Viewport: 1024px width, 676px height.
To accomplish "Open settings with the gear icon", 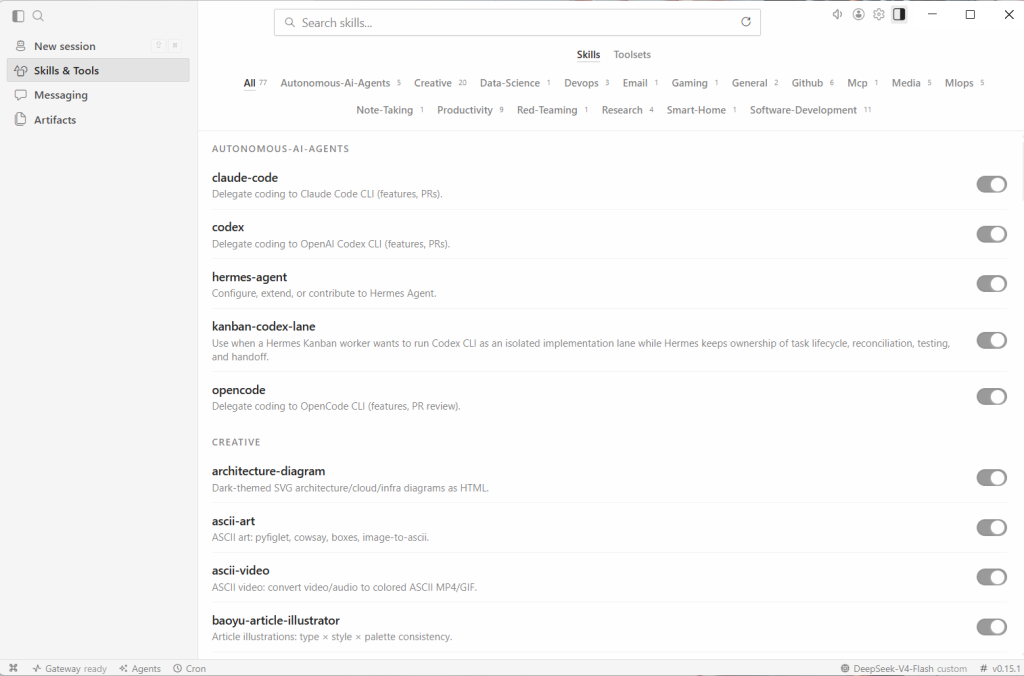I will (x=878, y=14).
